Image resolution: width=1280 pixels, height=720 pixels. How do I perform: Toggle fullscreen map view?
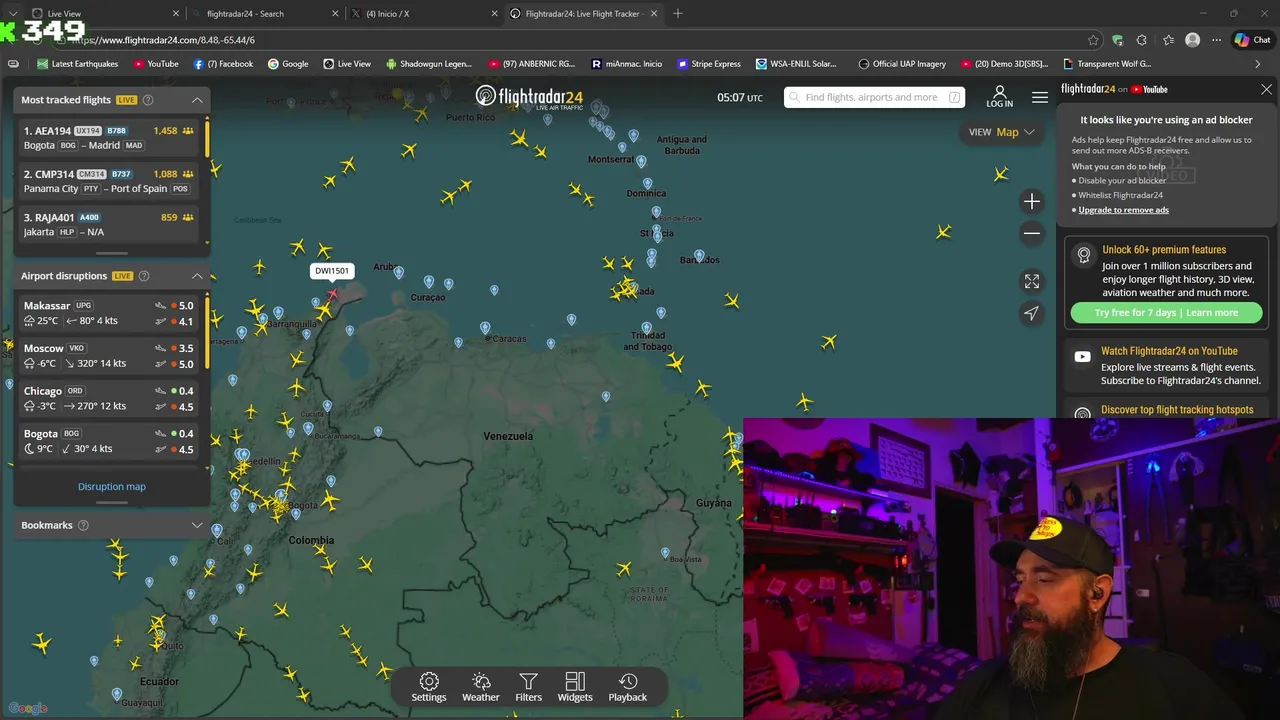(x=1031, y=282)
